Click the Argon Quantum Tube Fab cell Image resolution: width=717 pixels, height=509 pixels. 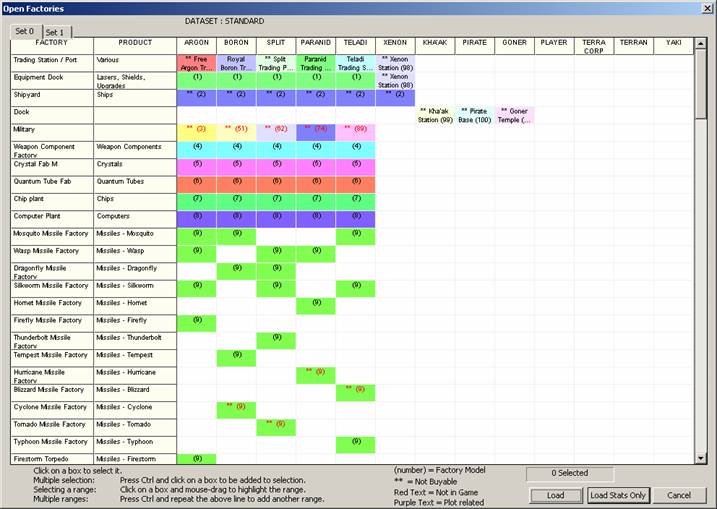(196, 183)
